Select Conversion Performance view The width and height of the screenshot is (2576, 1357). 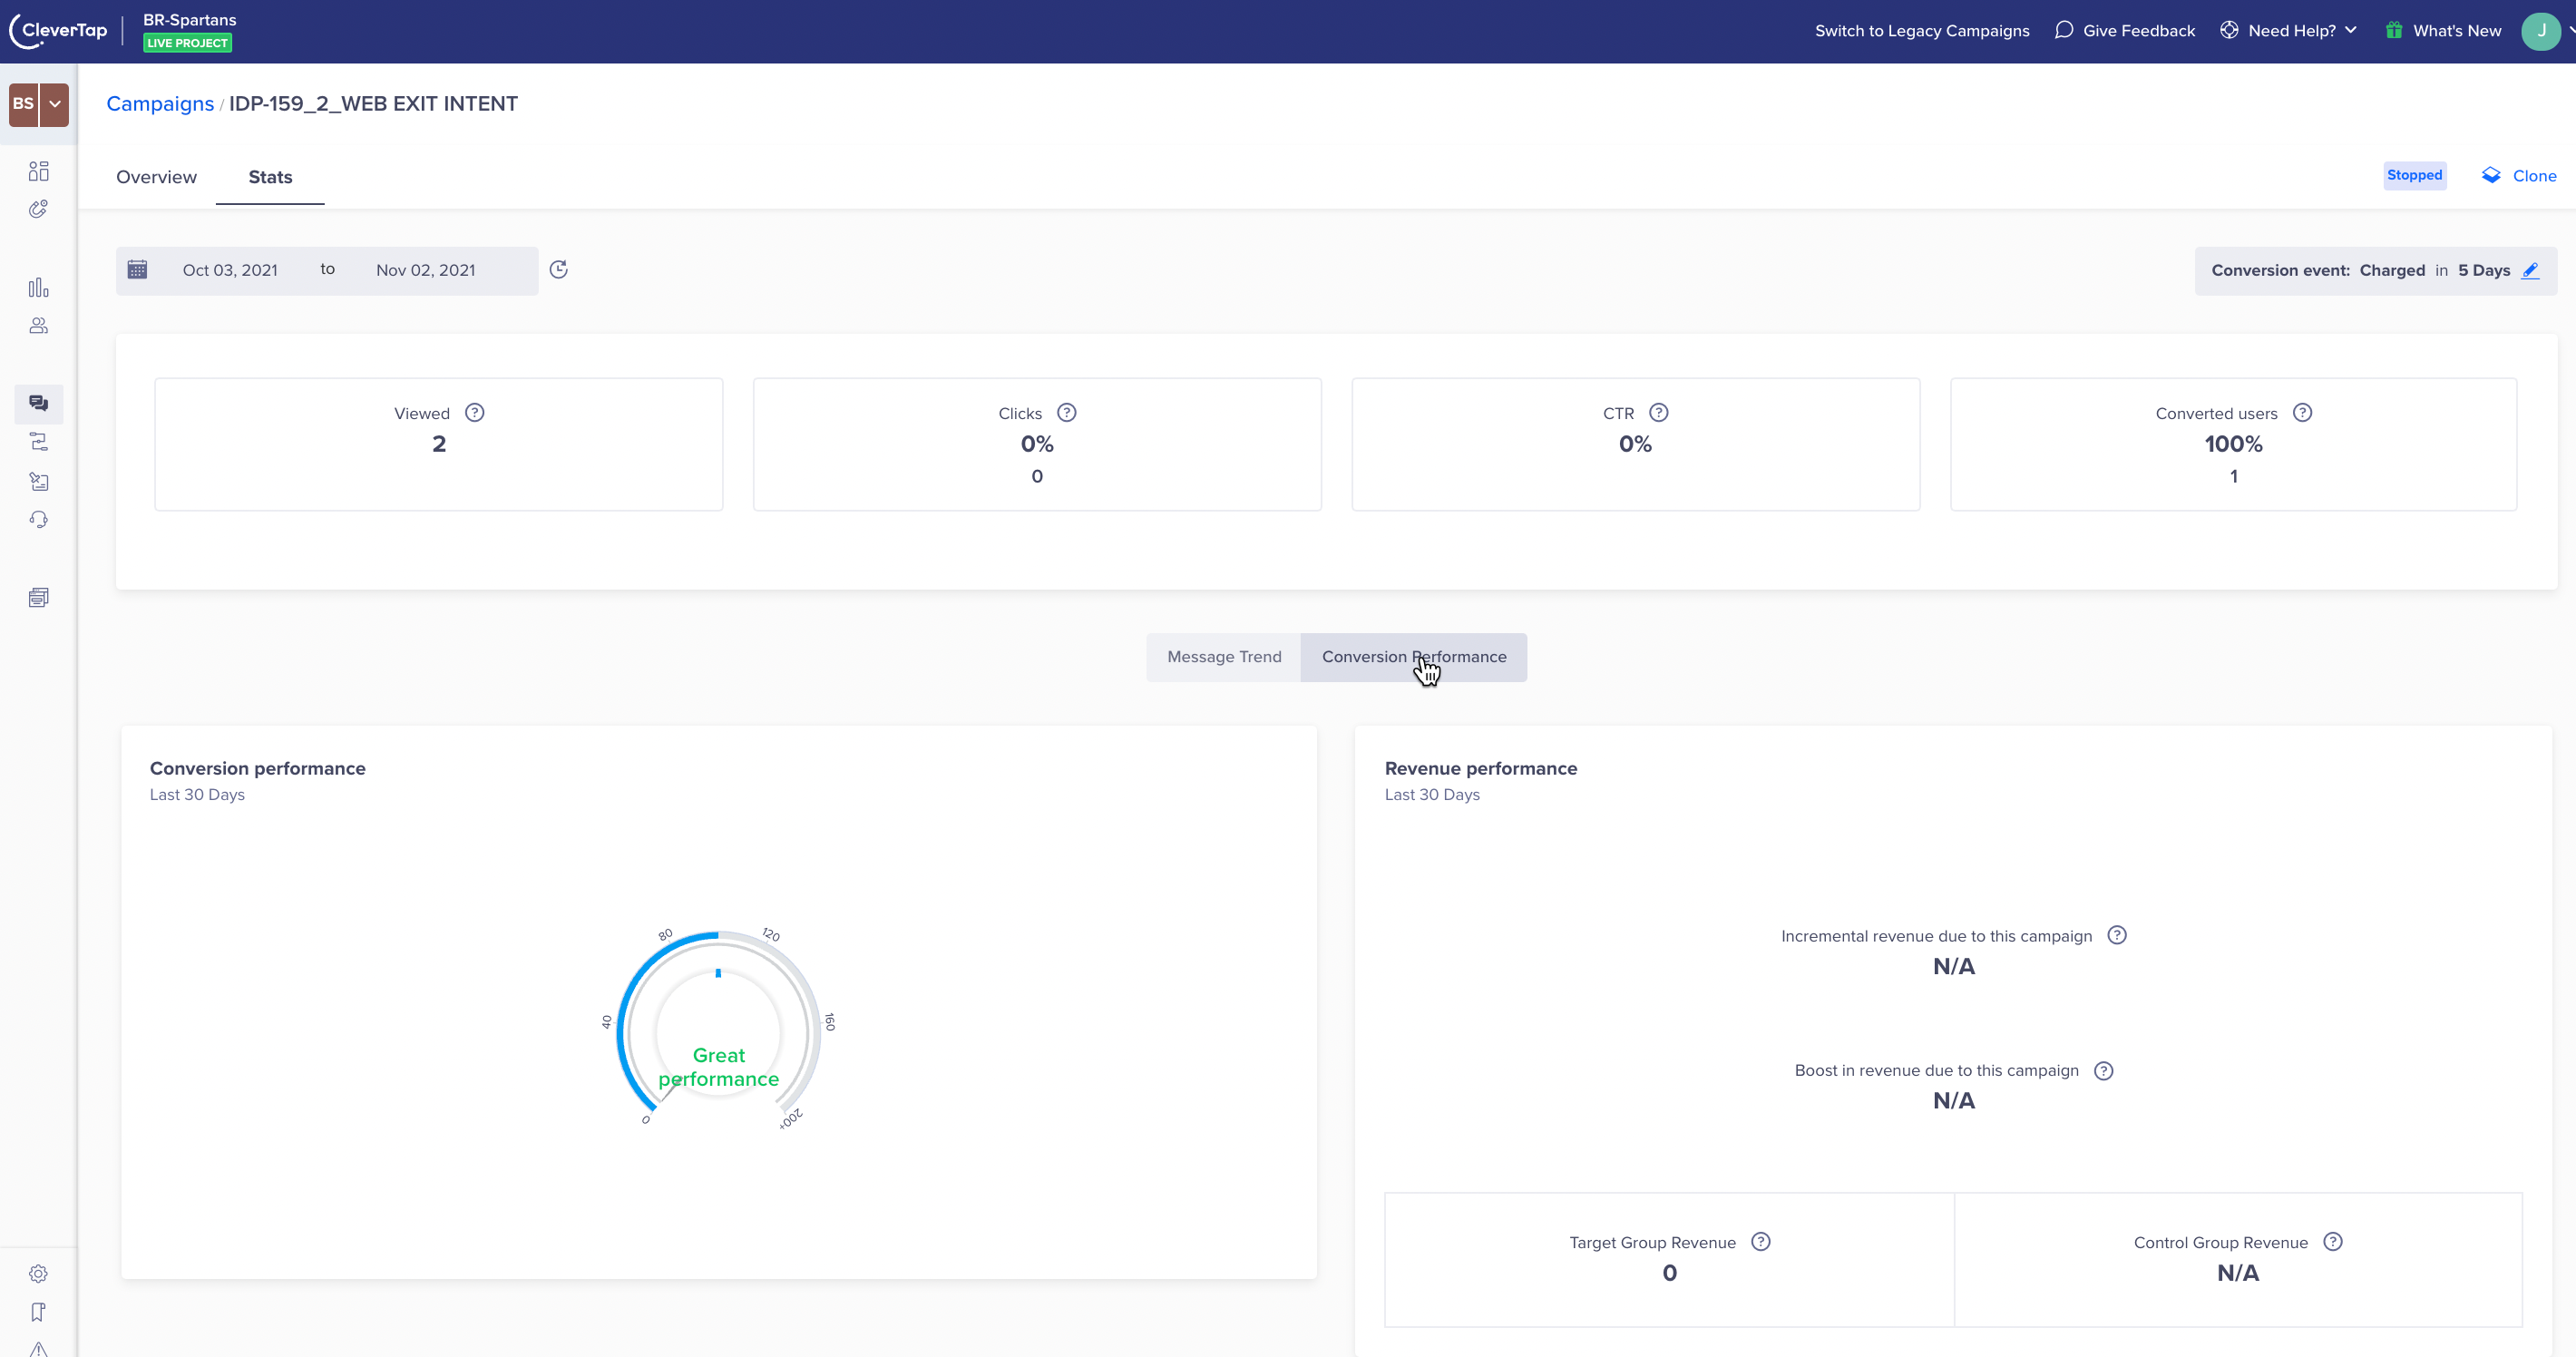click(1413, 657)
